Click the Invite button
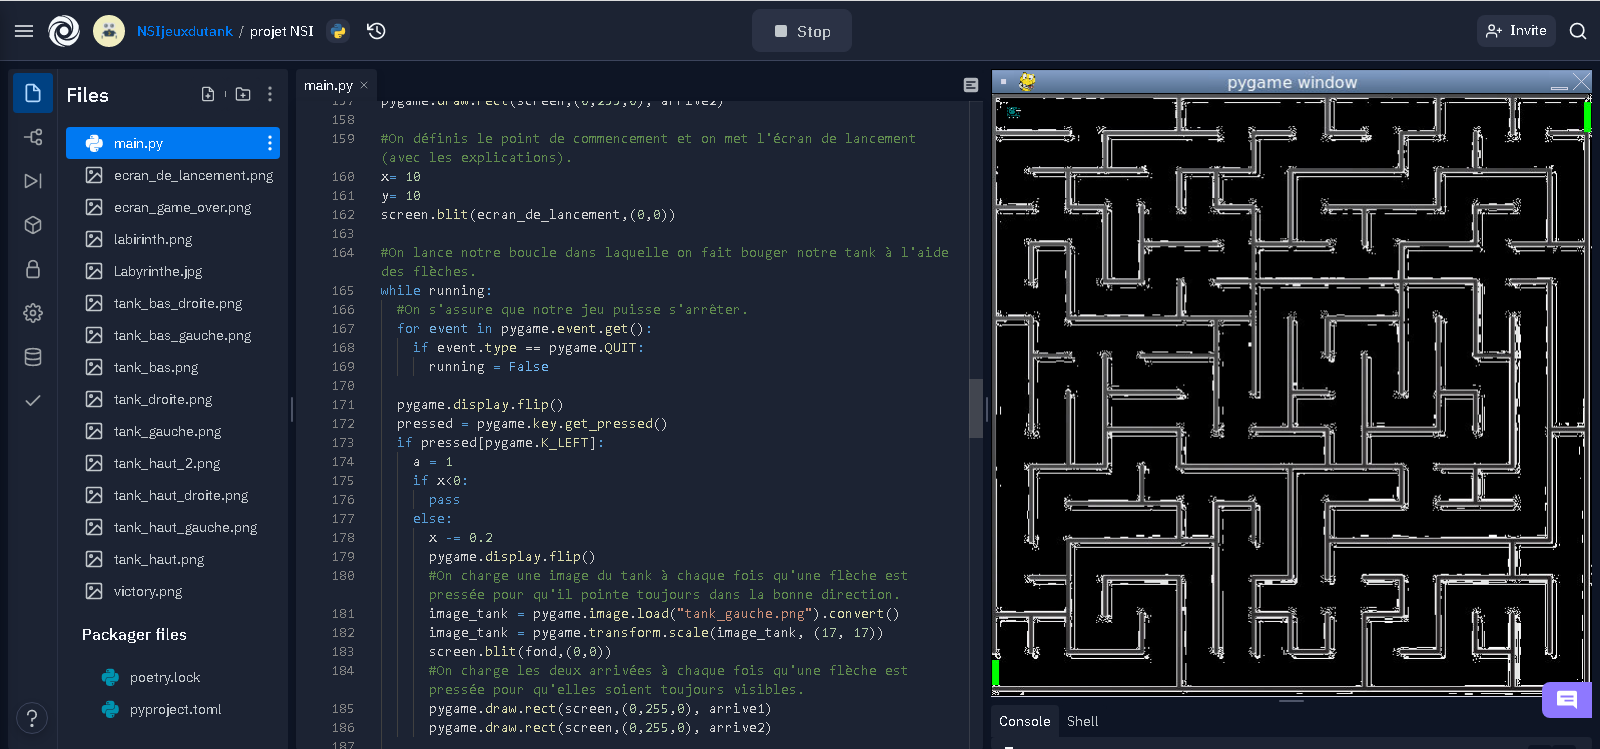The image size is (1600, 749). coord(1516,31)
